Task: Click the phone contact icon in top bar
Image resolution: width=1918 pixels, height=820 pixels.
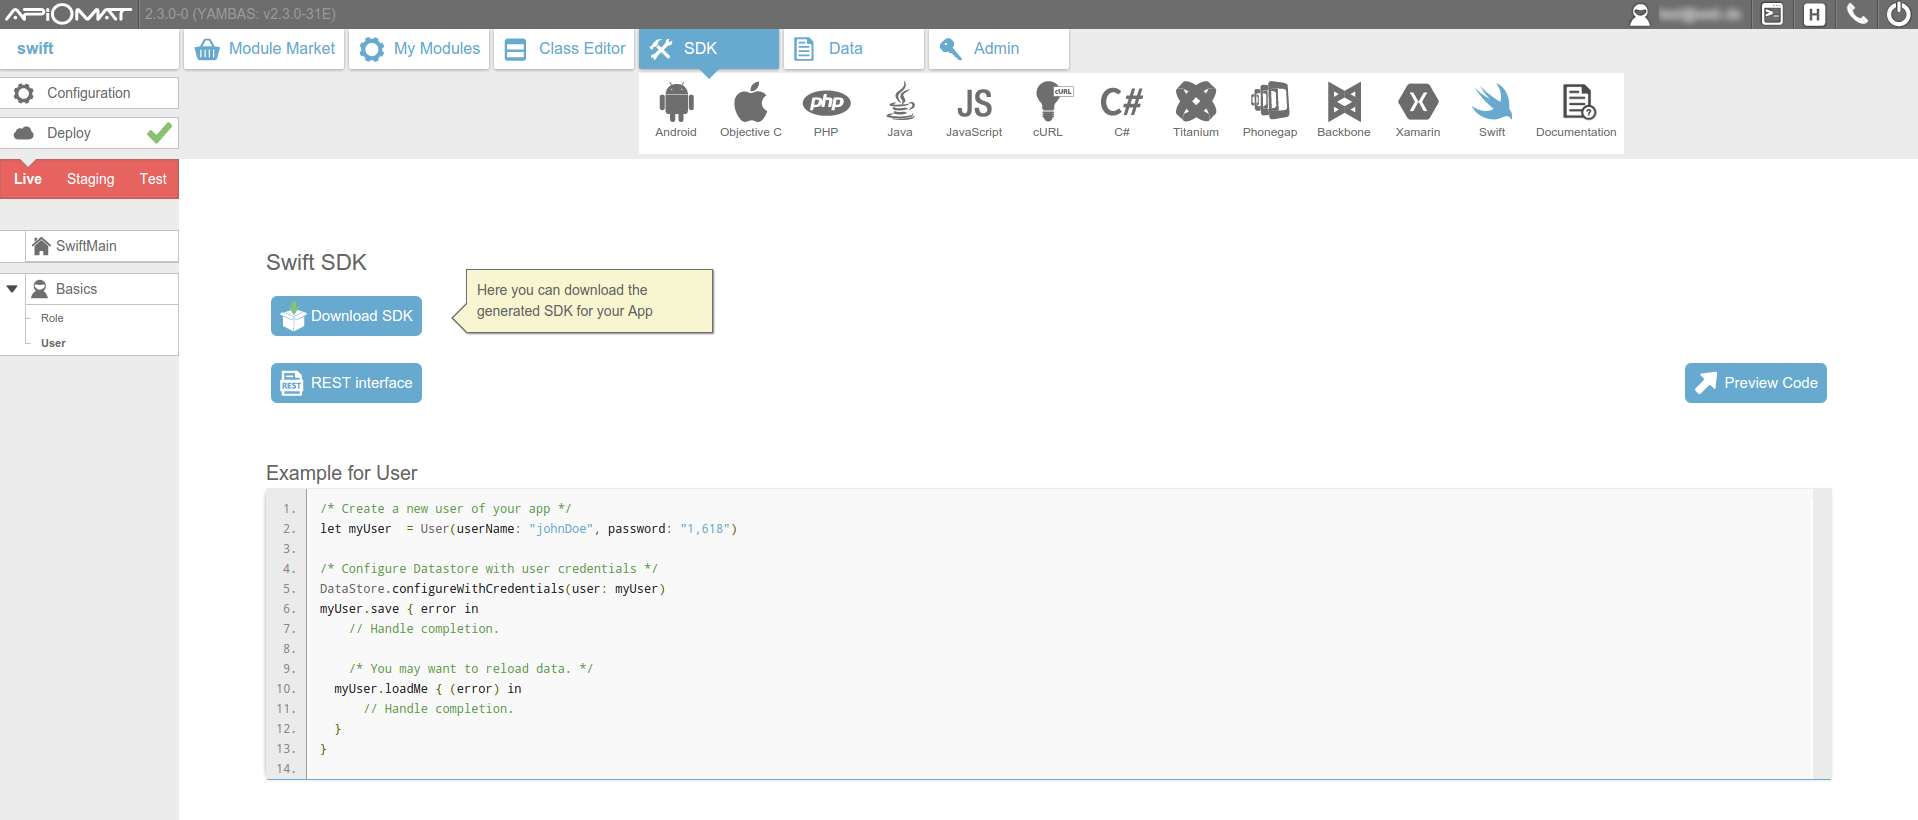Action: [x=1857, y=14]
